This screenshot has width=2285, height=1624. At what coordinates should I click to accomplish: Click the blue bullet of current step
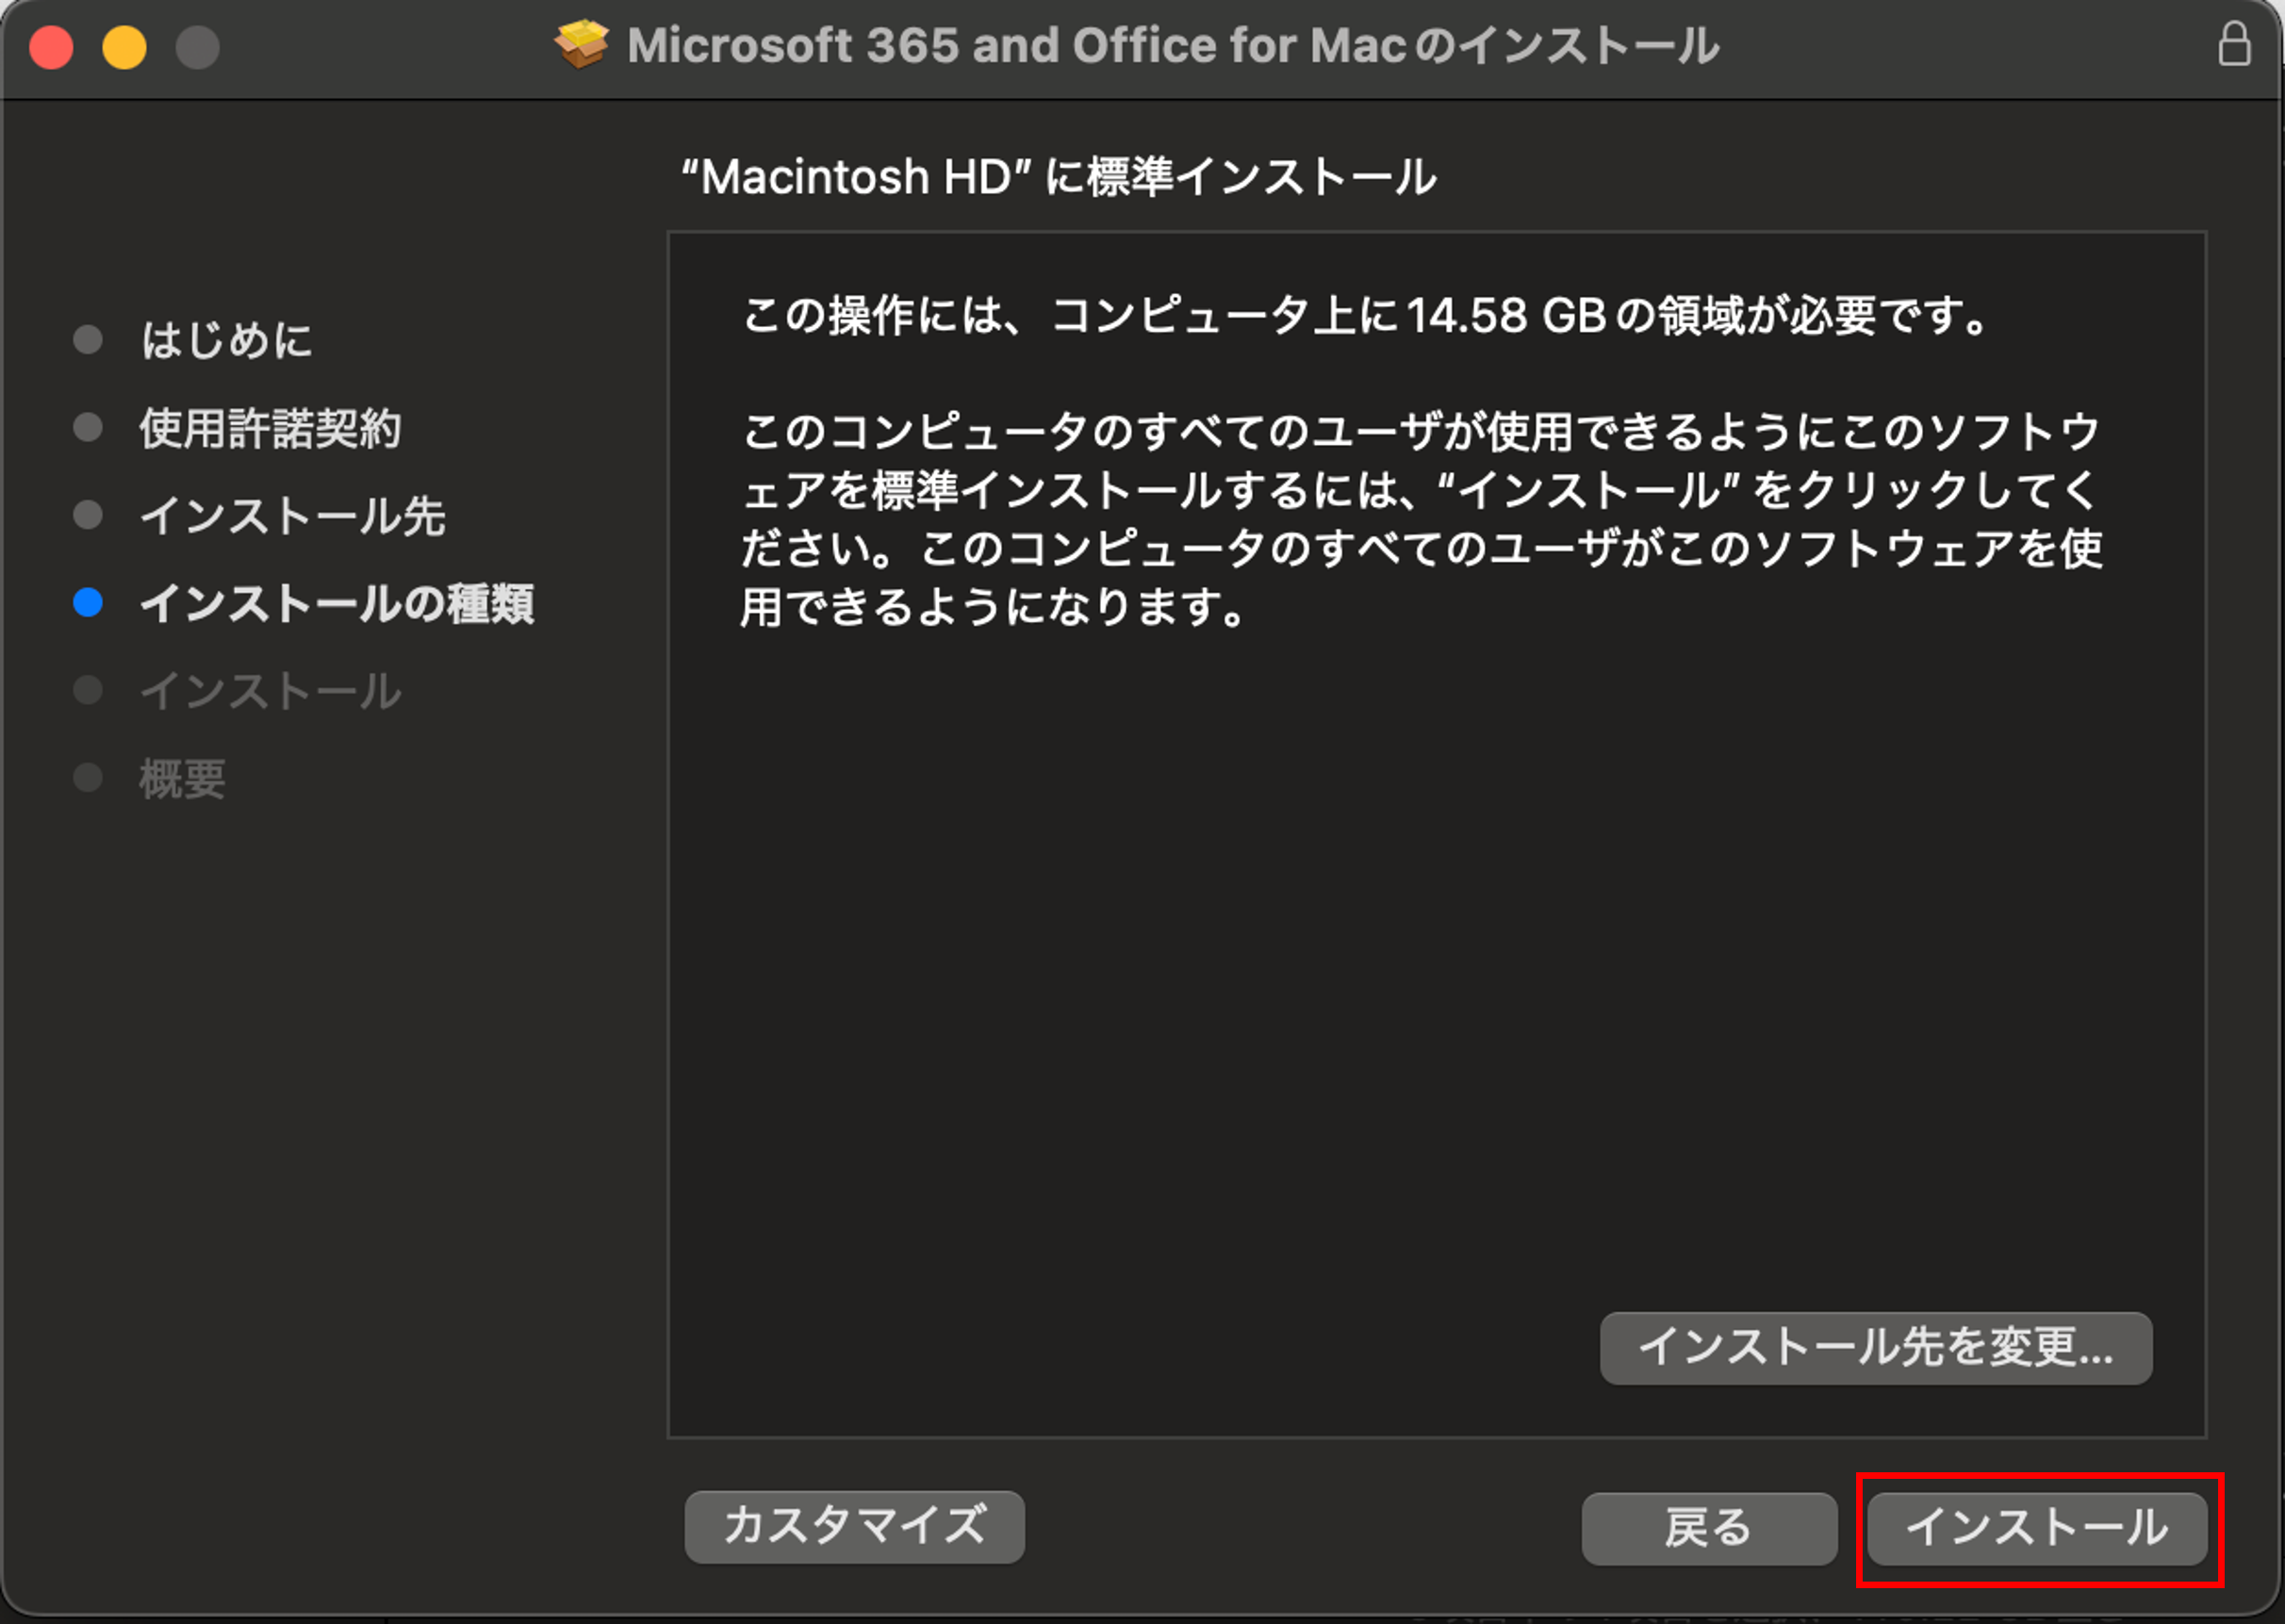[x=88, y=602]
